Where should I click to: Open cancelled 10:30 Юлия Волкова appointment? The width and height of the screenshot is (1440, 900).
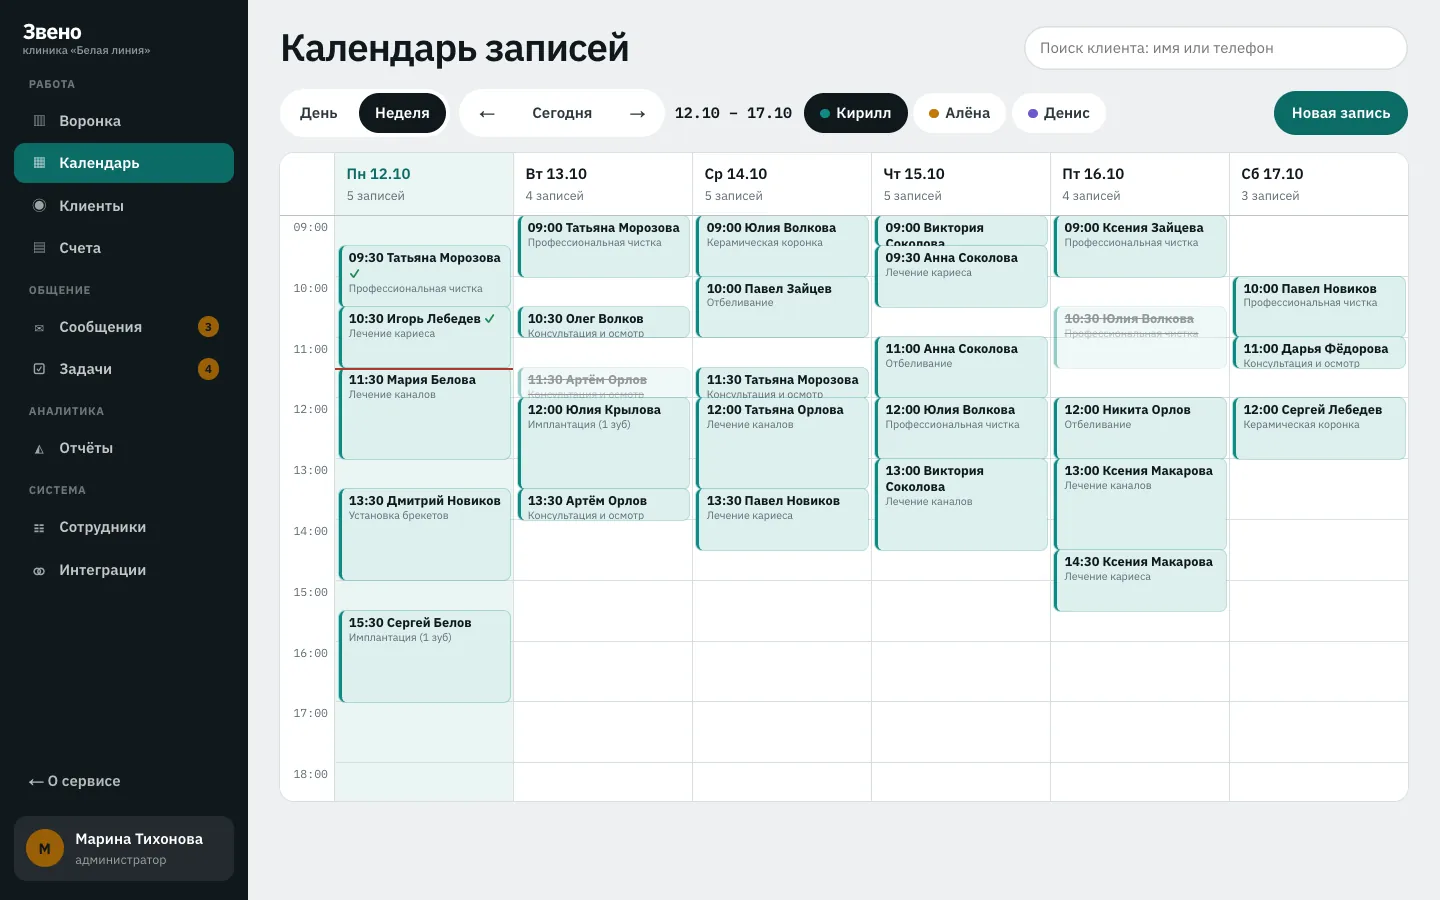click(x=1140, y=338)
